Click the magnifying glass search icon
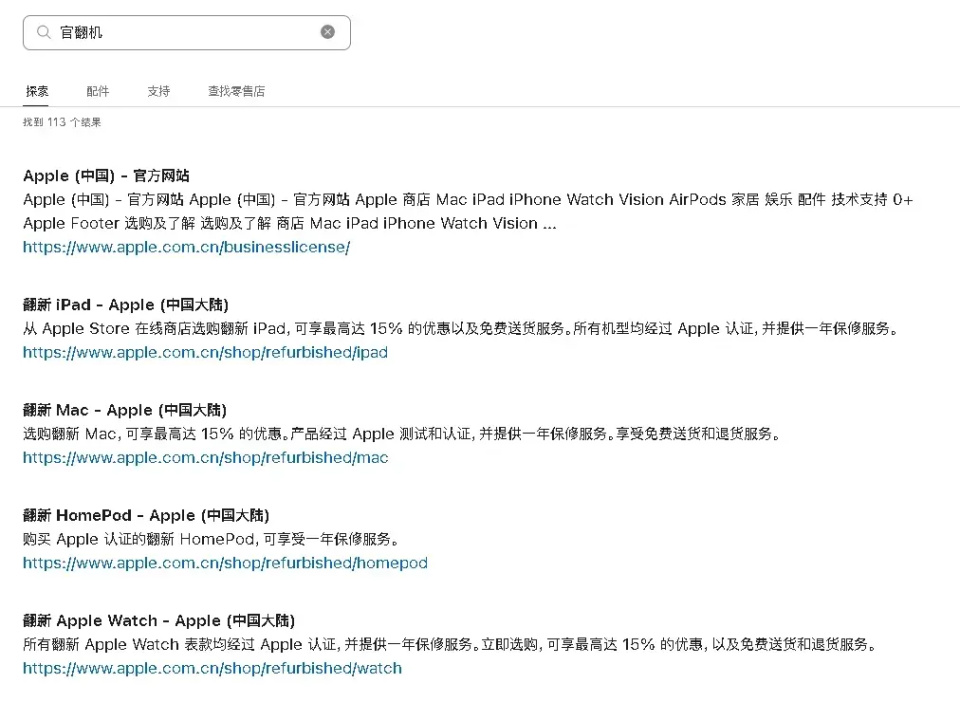Viewport: 960px width, 702px height. pos(43,32)
